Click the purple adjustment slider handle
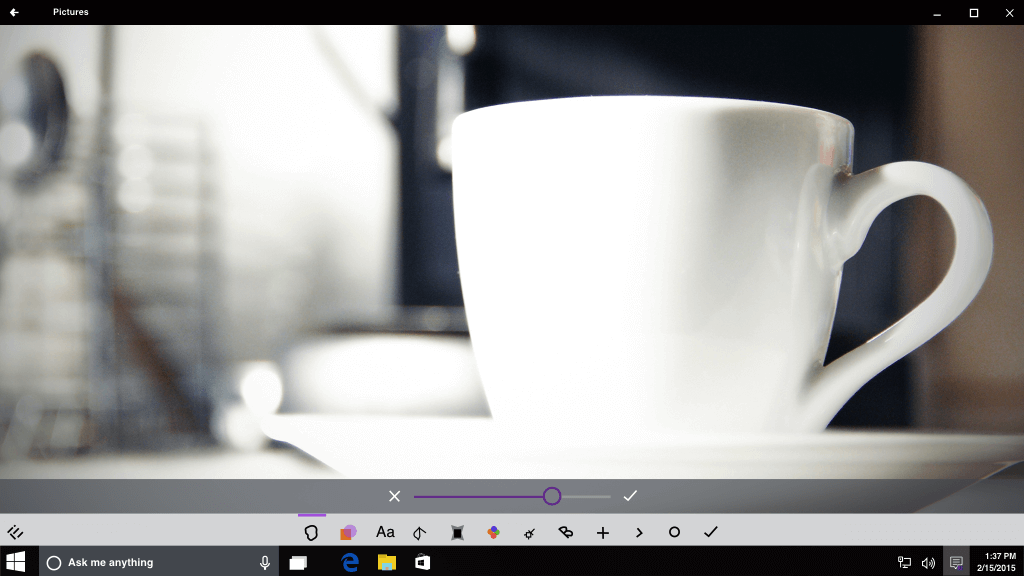The image size is (1024, 576). (x=552, y=496)
